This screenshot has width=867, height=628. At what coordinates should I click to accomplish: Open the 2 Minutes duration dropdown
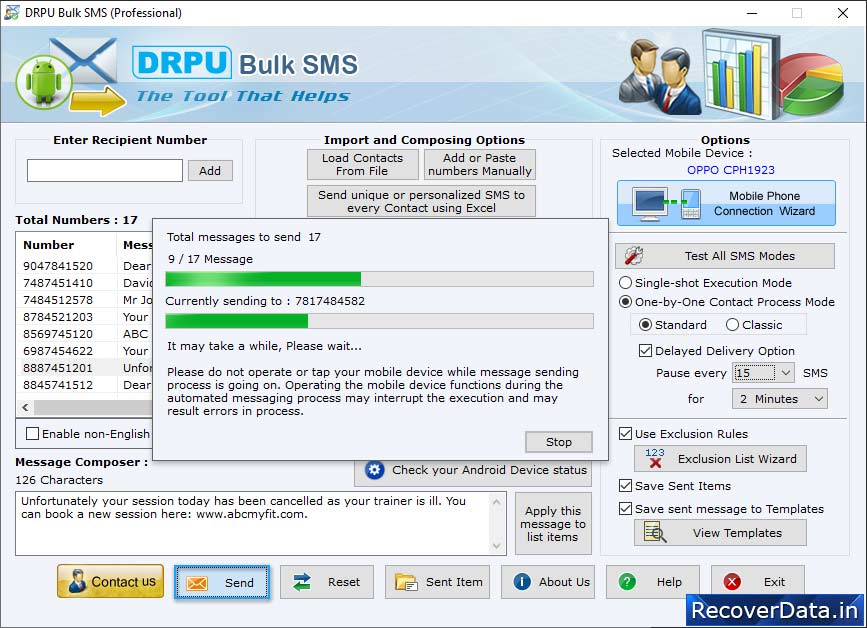(780, 399)
